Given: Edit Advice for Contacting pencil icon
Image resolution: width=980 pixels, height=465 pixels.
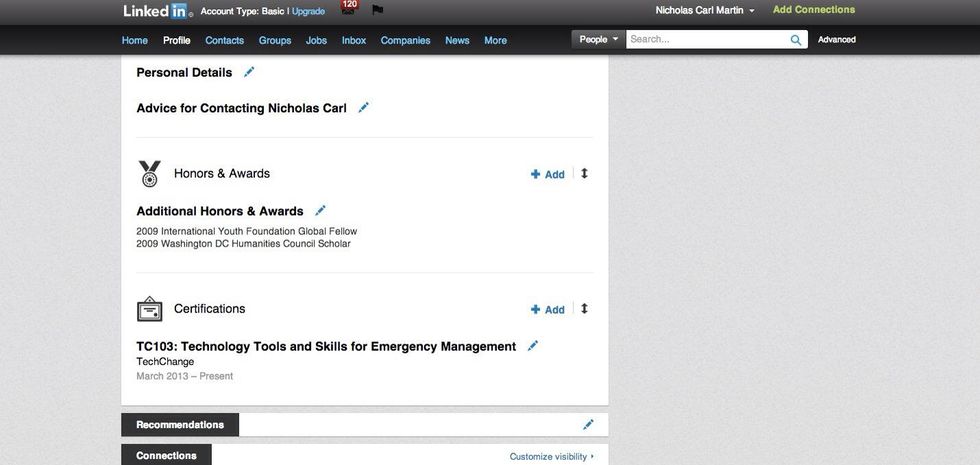Looking at the screenshot, I should coord(364,108).
